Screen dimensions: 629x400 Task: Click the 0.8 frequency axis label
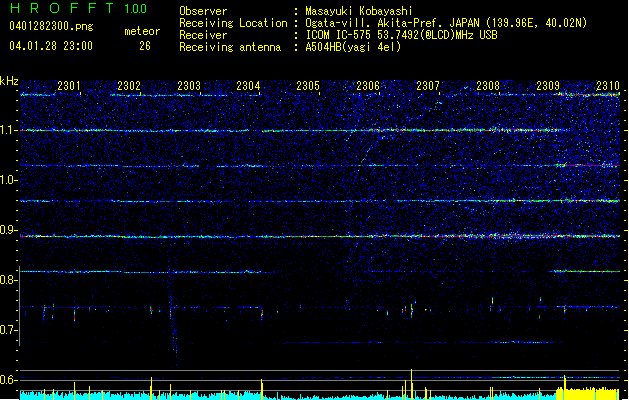click(x=9, y=280)
